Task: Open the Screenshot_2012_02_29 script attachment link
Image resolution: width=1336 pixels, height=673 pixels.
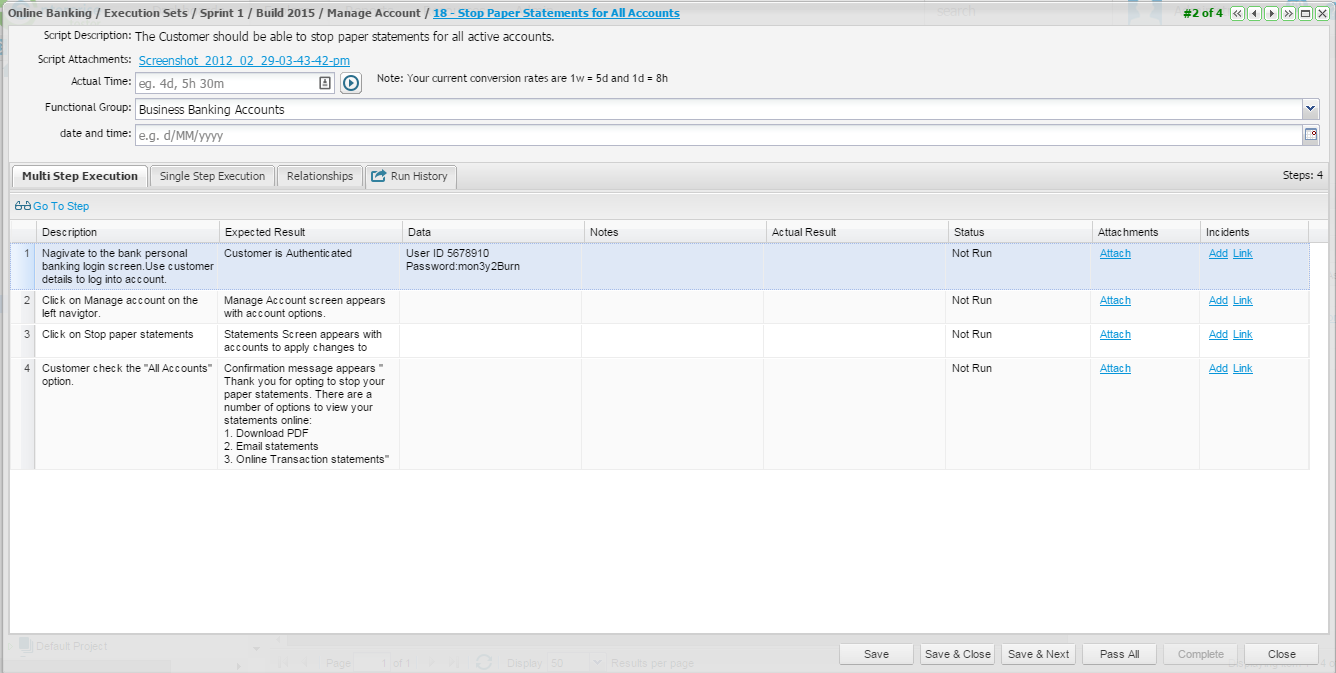Action: coord(244,61)
